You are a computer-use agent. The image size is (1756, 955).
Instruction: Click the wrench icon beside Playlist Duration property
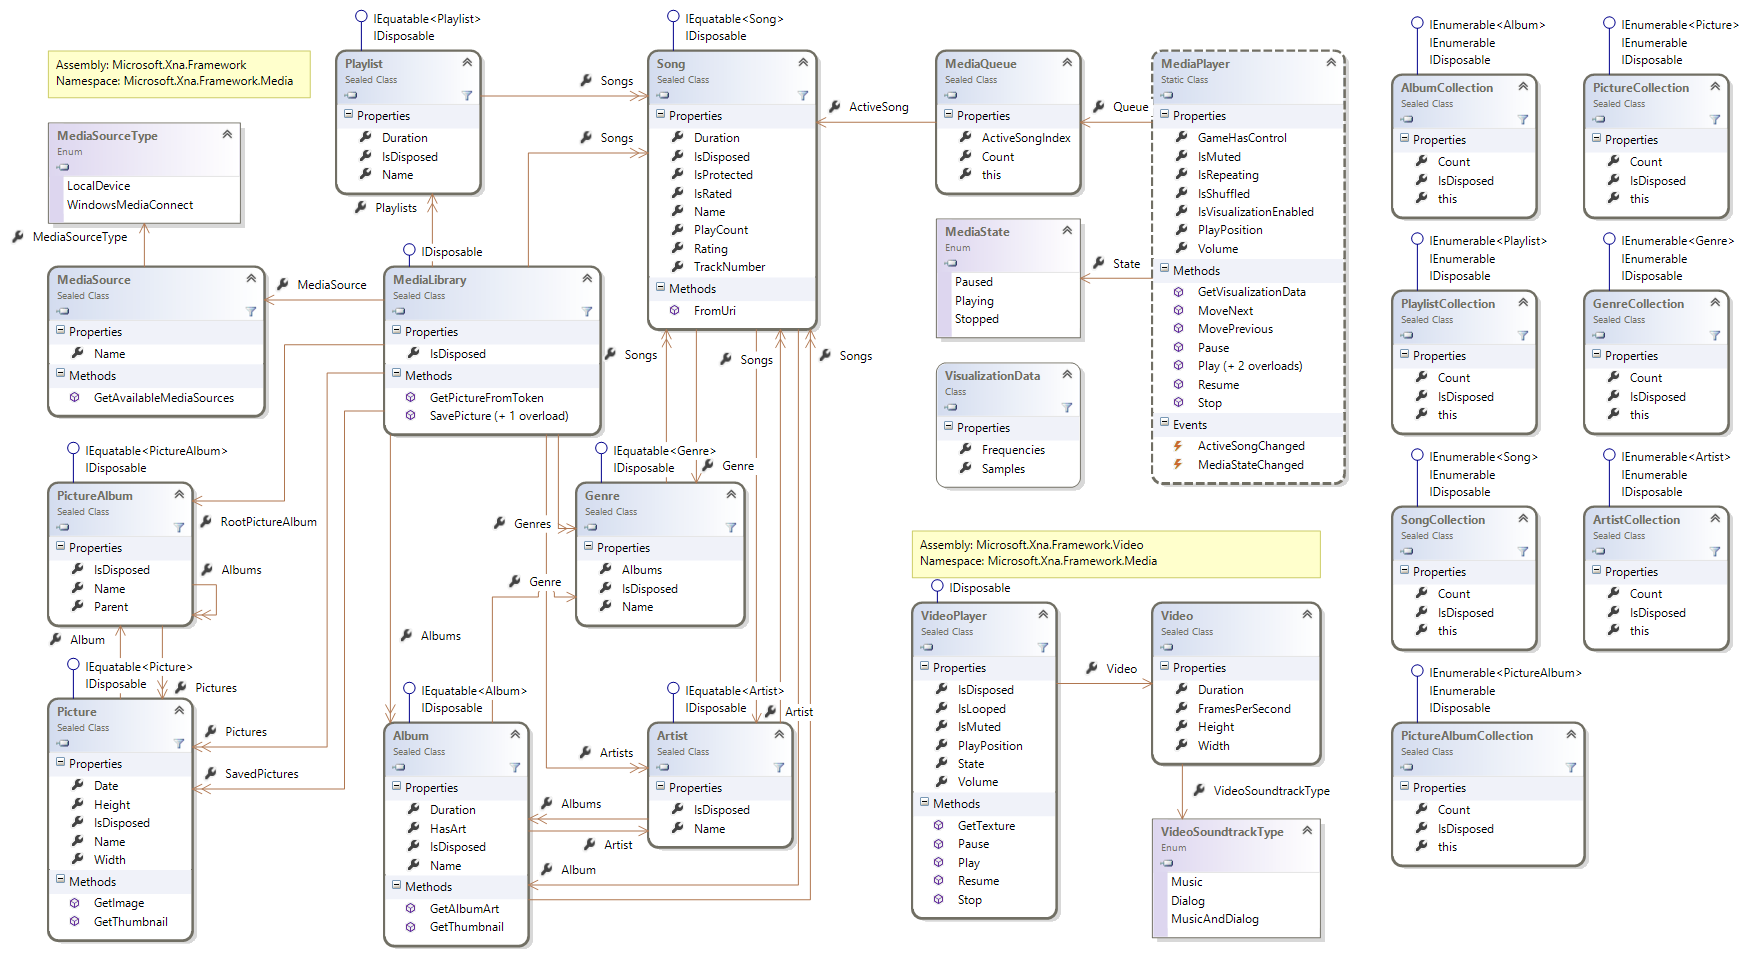click(x=366, y=138)
